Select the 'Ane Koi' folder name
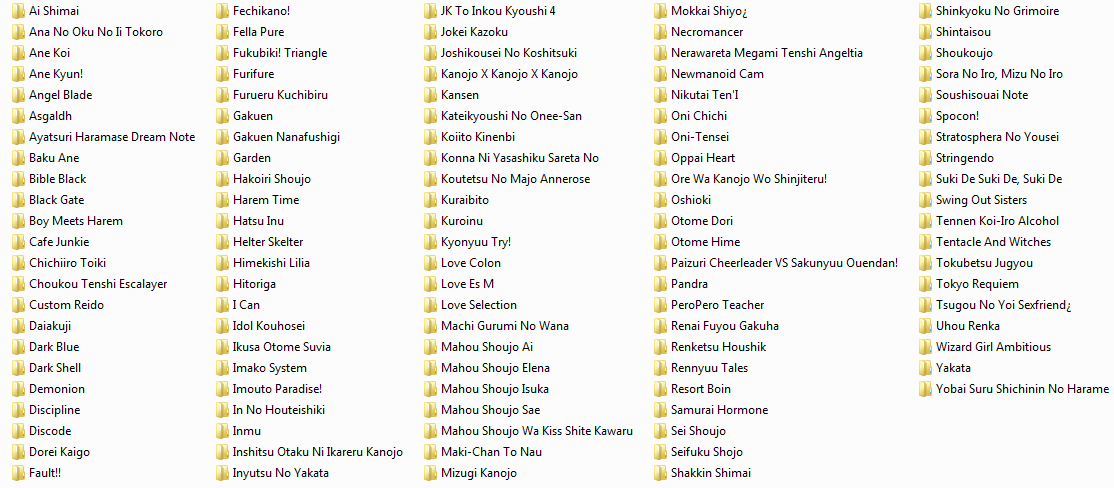This screenshot has width=1114, height=488. (x=50, y=53)
